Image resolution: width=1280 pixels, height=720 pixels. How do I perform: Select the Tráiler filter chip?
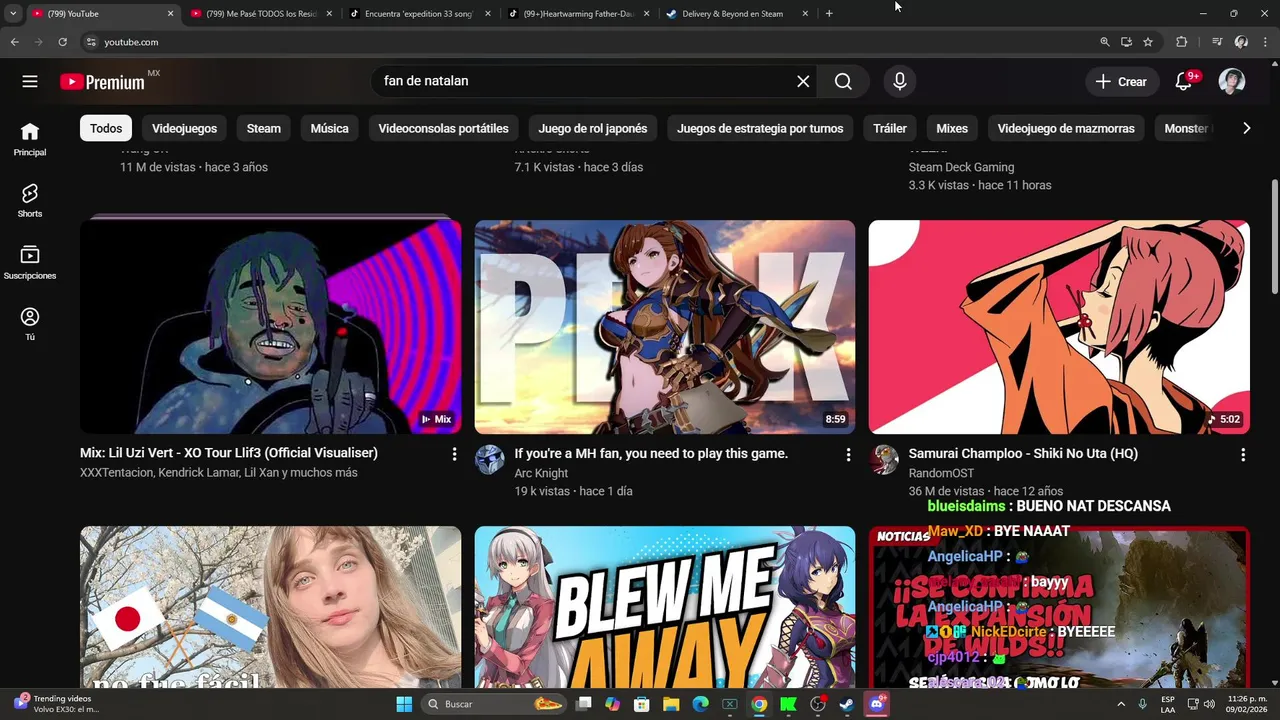pos(890,128)
